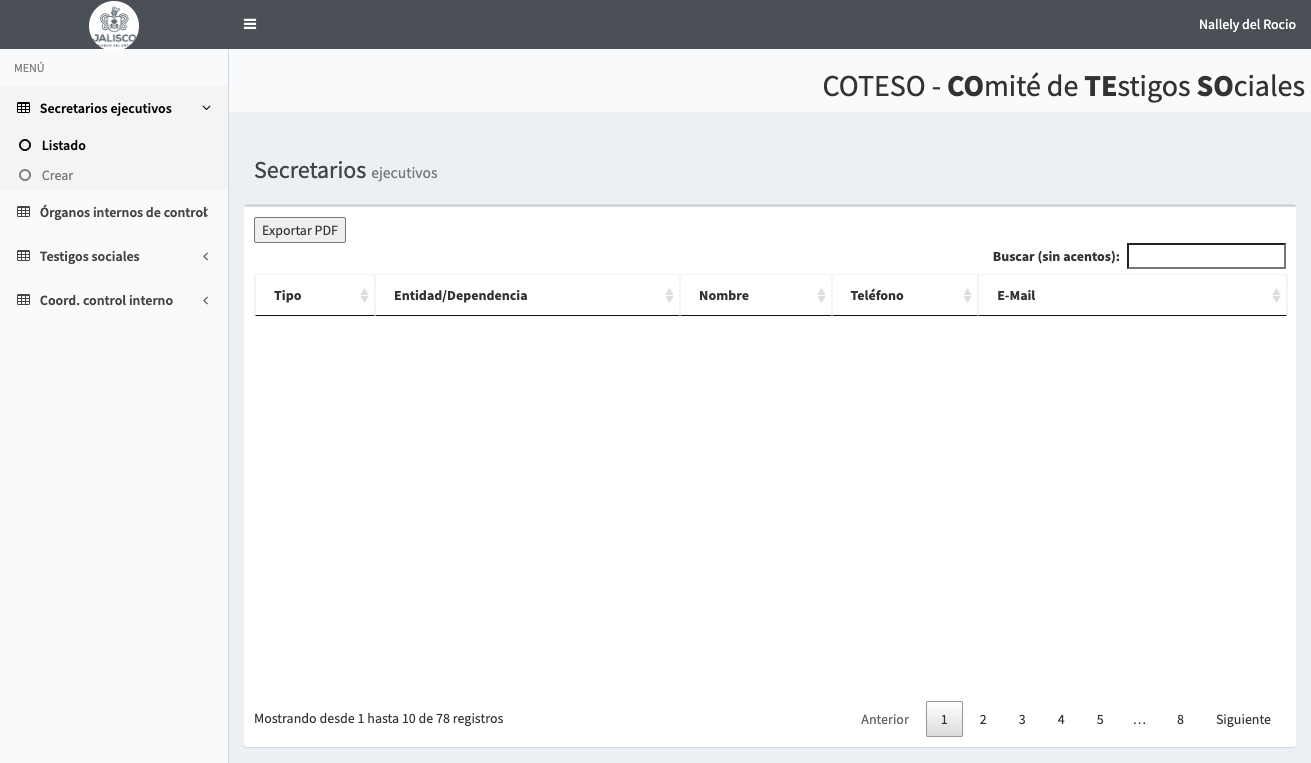This screenshot has width=1311, height=763.
Task: Open Órganos internos de control menu
Action: point(114,212)
